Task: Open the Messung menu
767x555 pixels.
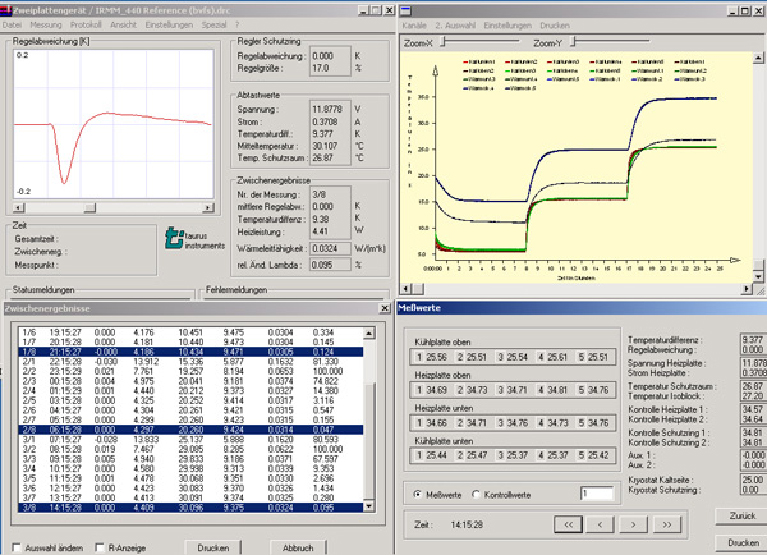Action: click(45, 23)
